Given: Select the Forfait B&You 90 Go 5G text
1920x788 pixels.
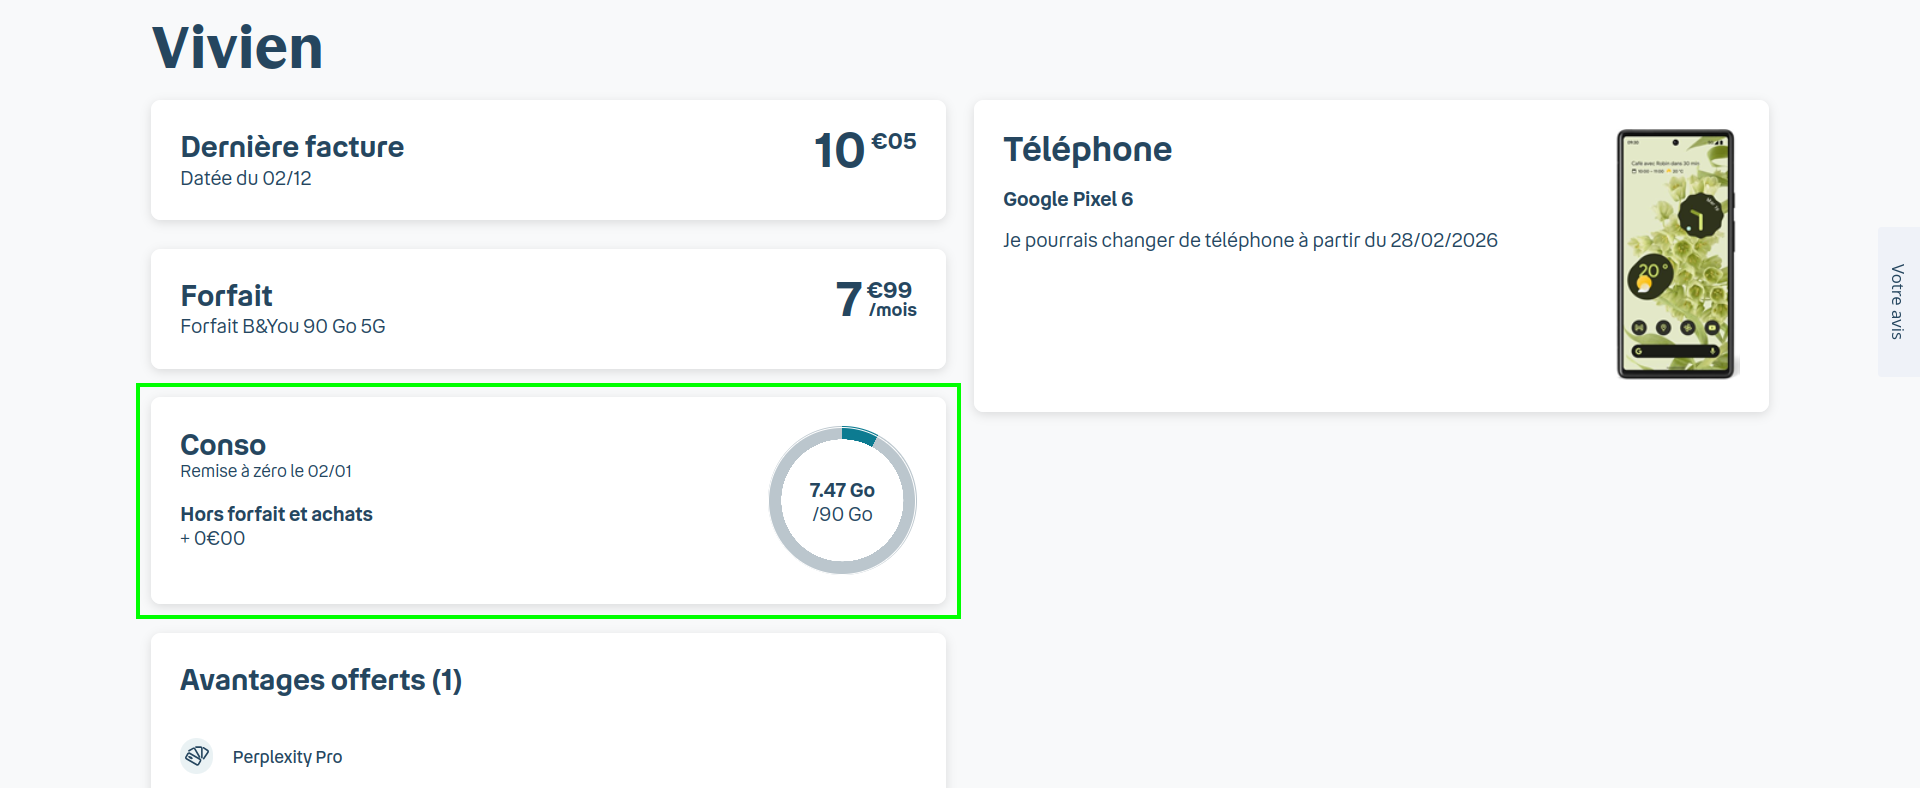Looking at the screenshot, I should click(x=283, y=327).
